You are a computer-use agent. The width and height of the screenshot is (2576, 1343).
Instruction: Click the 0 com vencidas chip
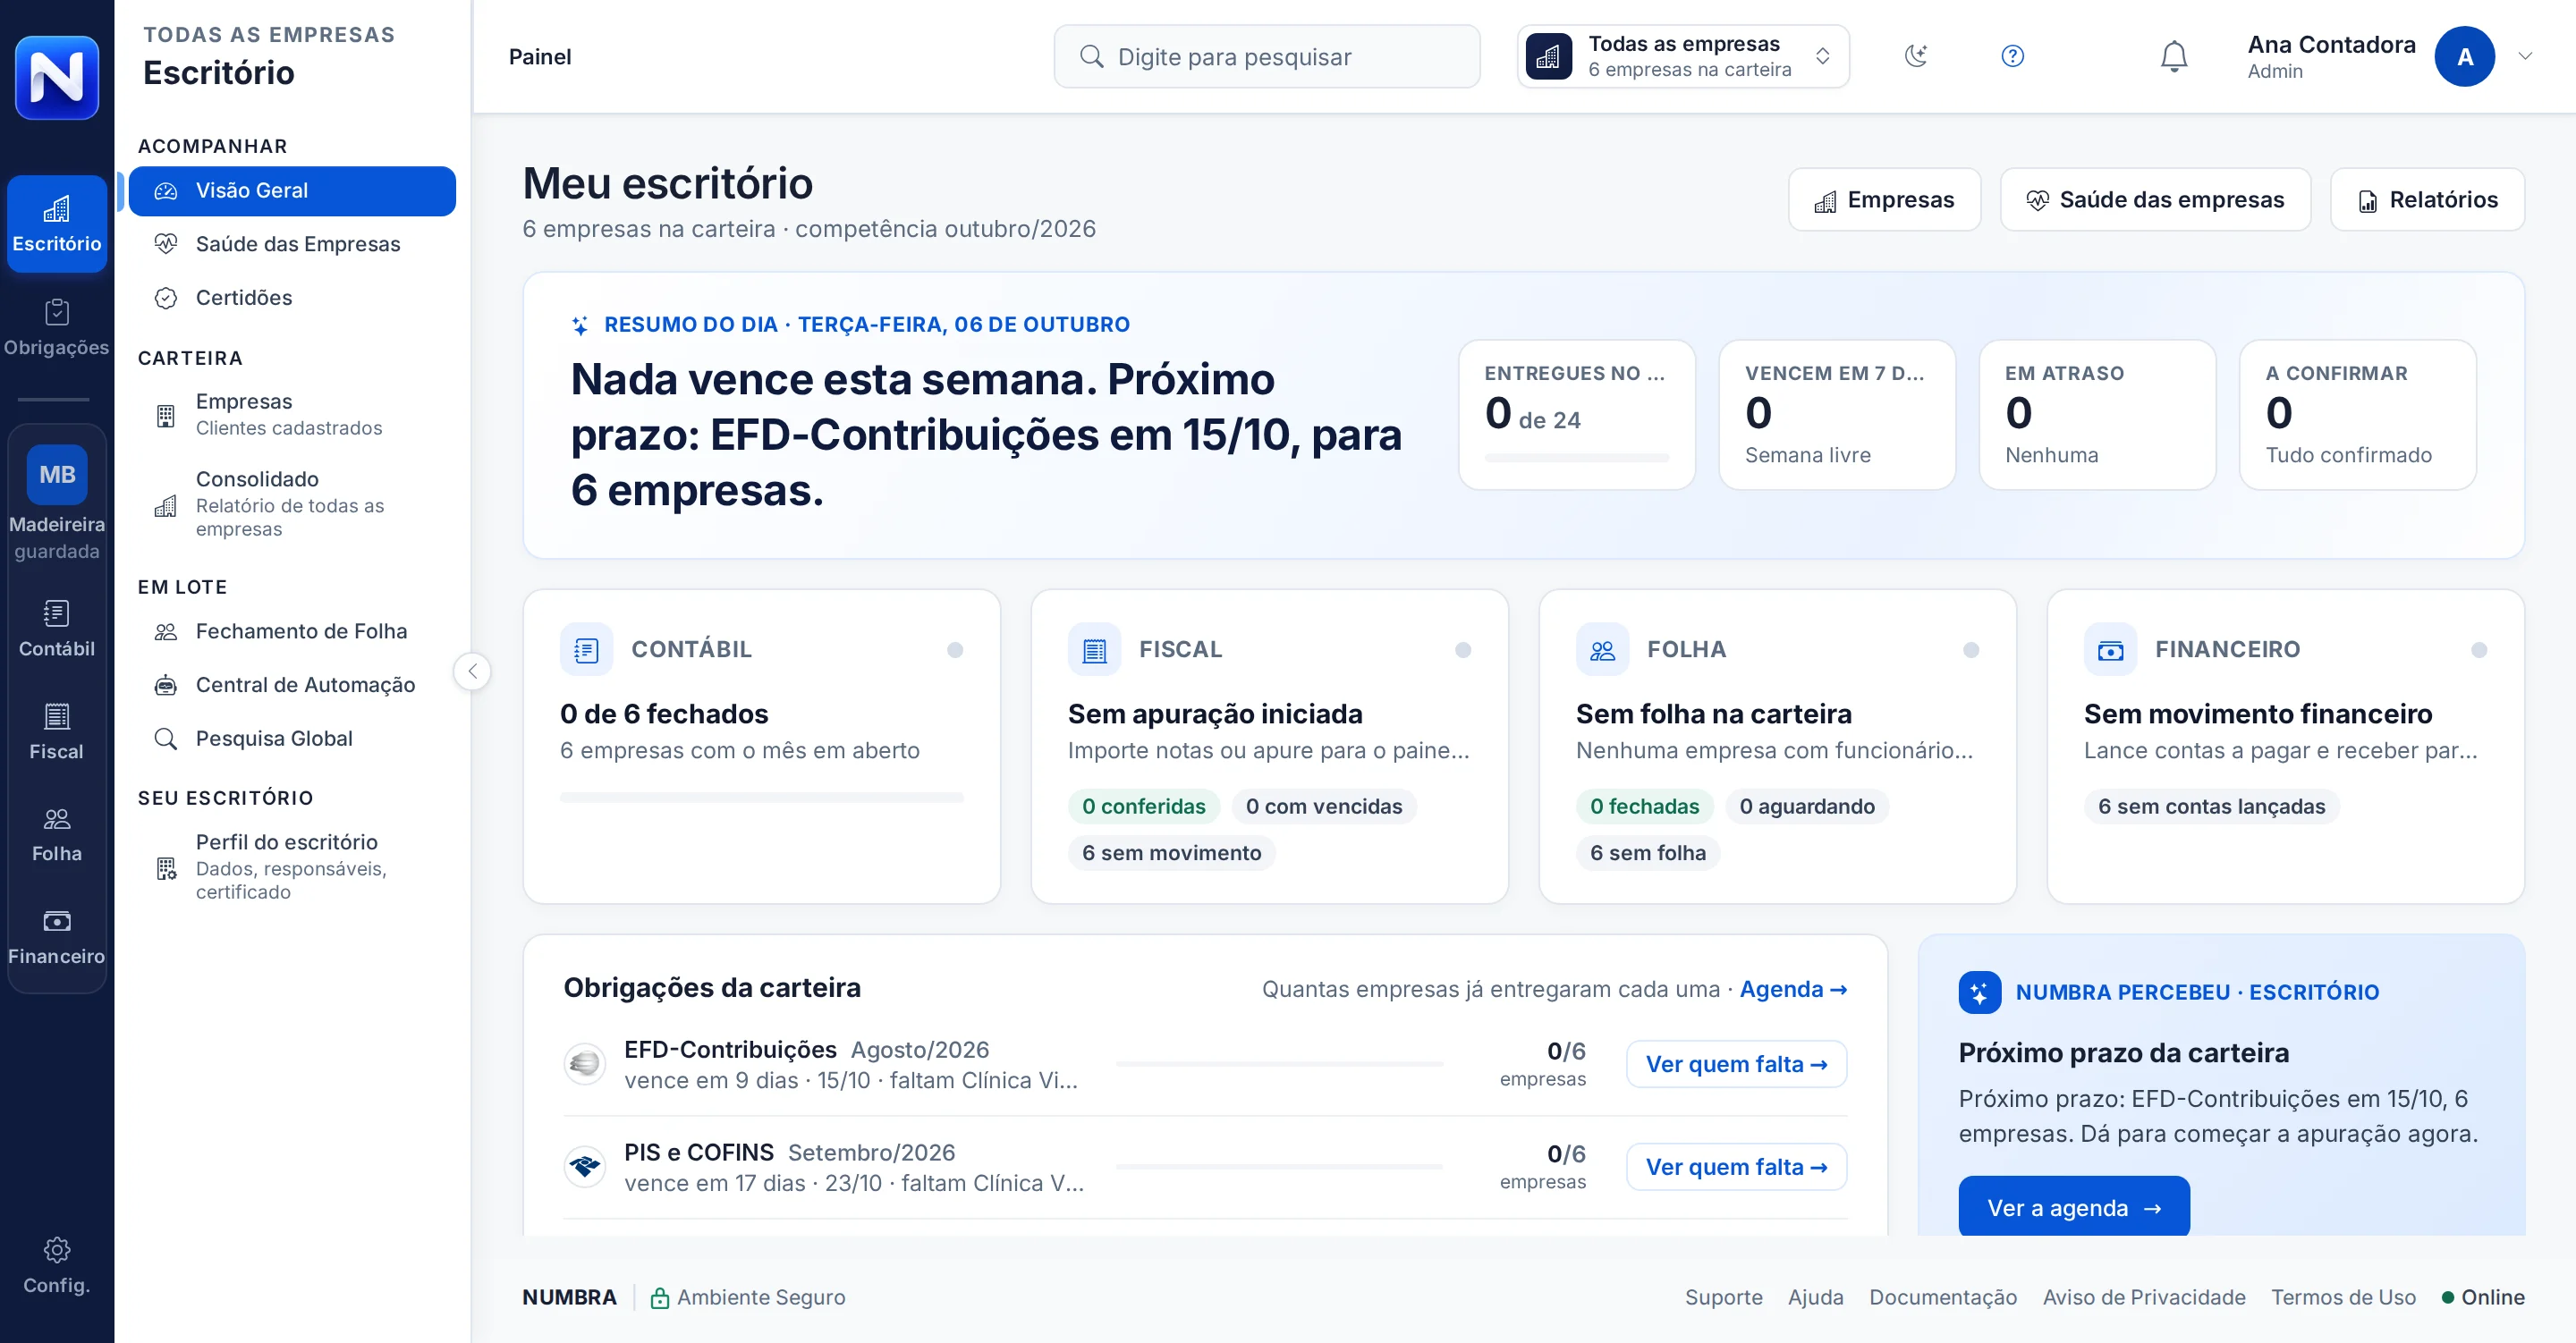(1323, 806)
